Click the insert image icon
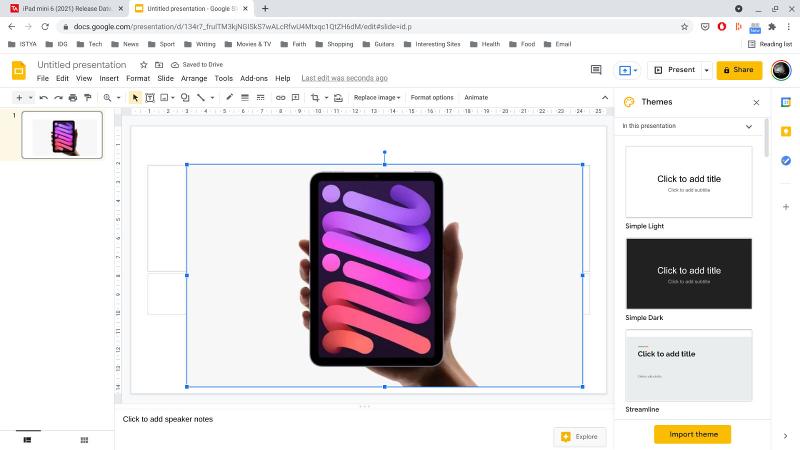 pyautogui.click(x=164, y=97)
